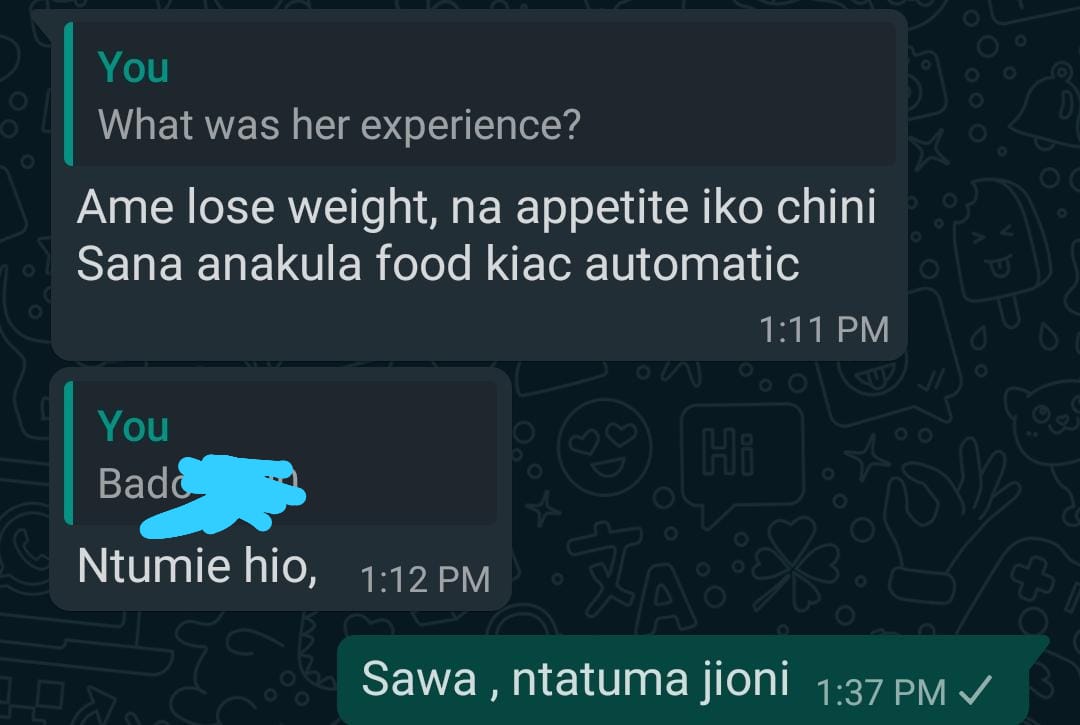Image resolution: width=1080 pixels, height=725 pixels.
Task: Tap the blue scribble covering the quoted text
Action: tap(222, 495)
